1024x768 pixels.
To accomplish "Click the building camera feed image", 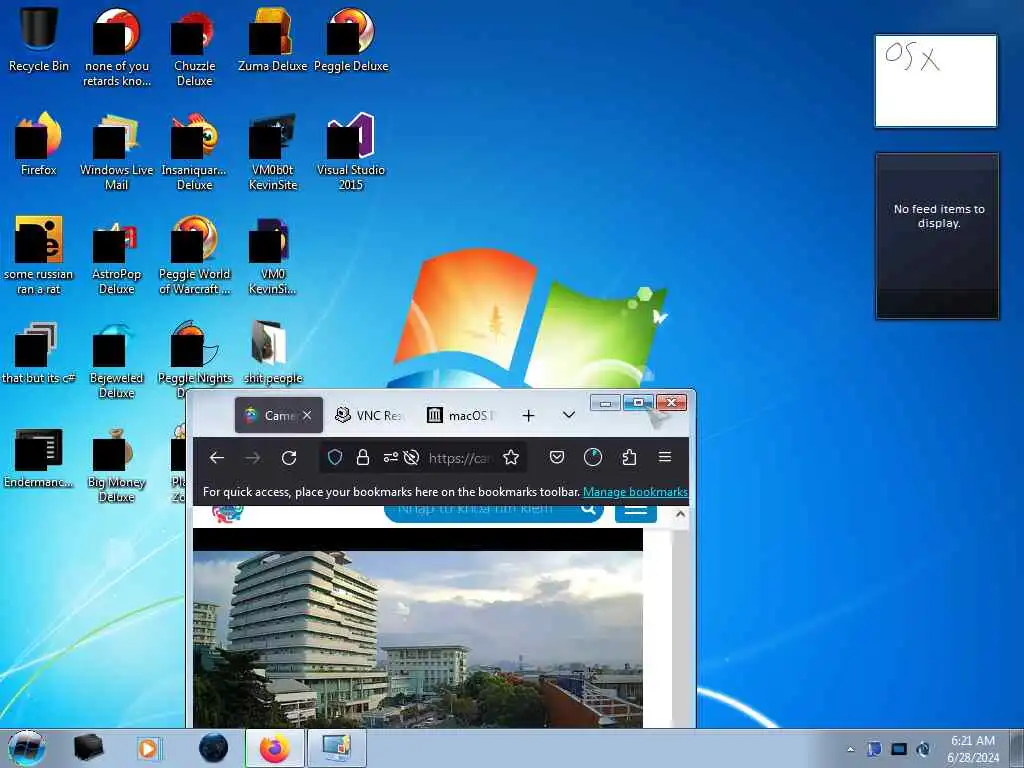I will click(x=417, y=639).
